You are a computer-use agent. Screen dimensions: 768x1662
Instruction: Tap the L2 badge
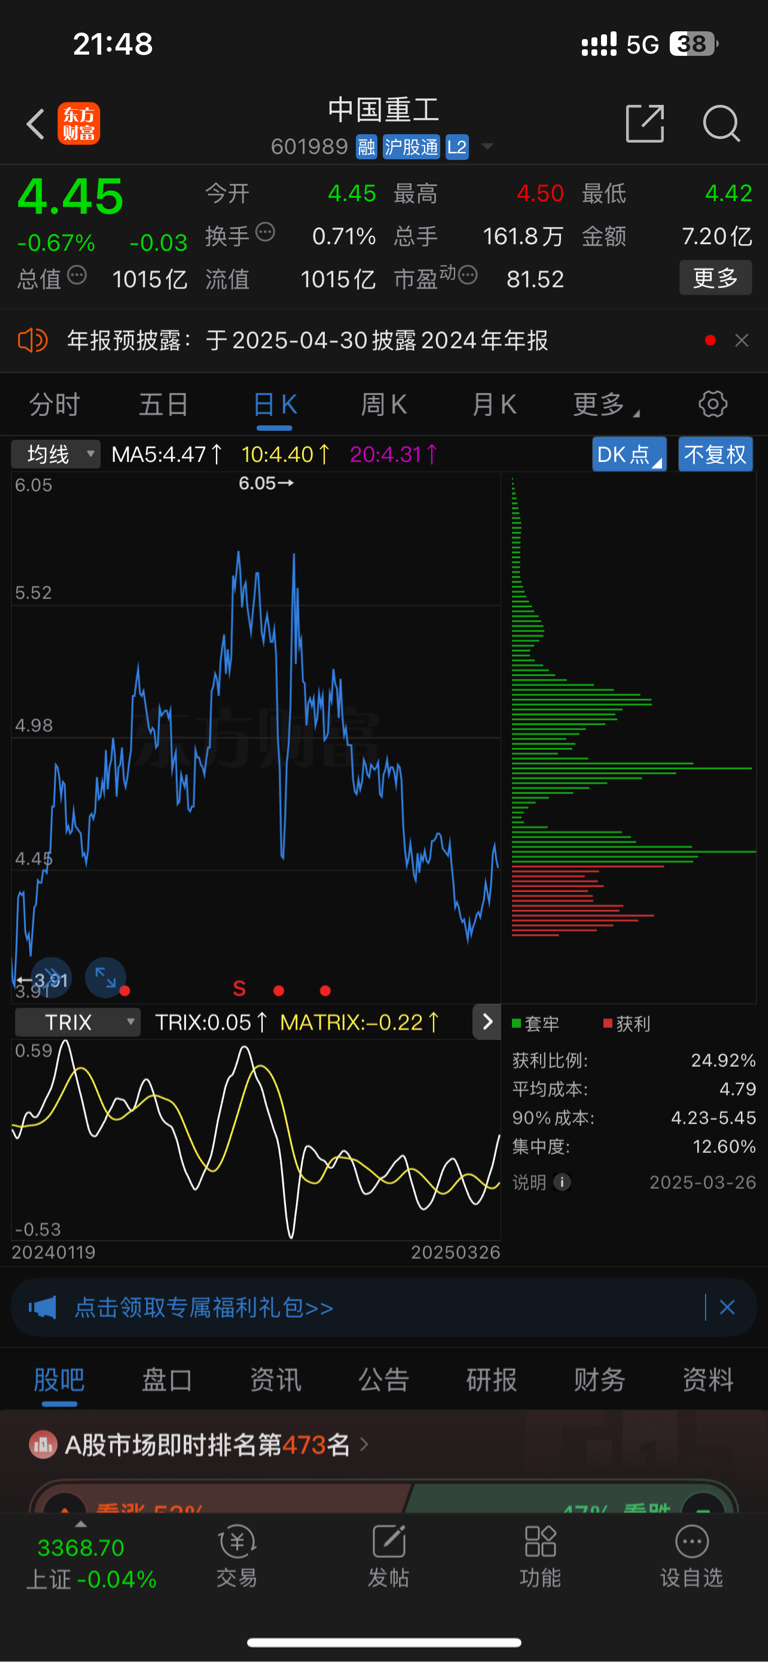pyautogui.click(x=457, y=147)
